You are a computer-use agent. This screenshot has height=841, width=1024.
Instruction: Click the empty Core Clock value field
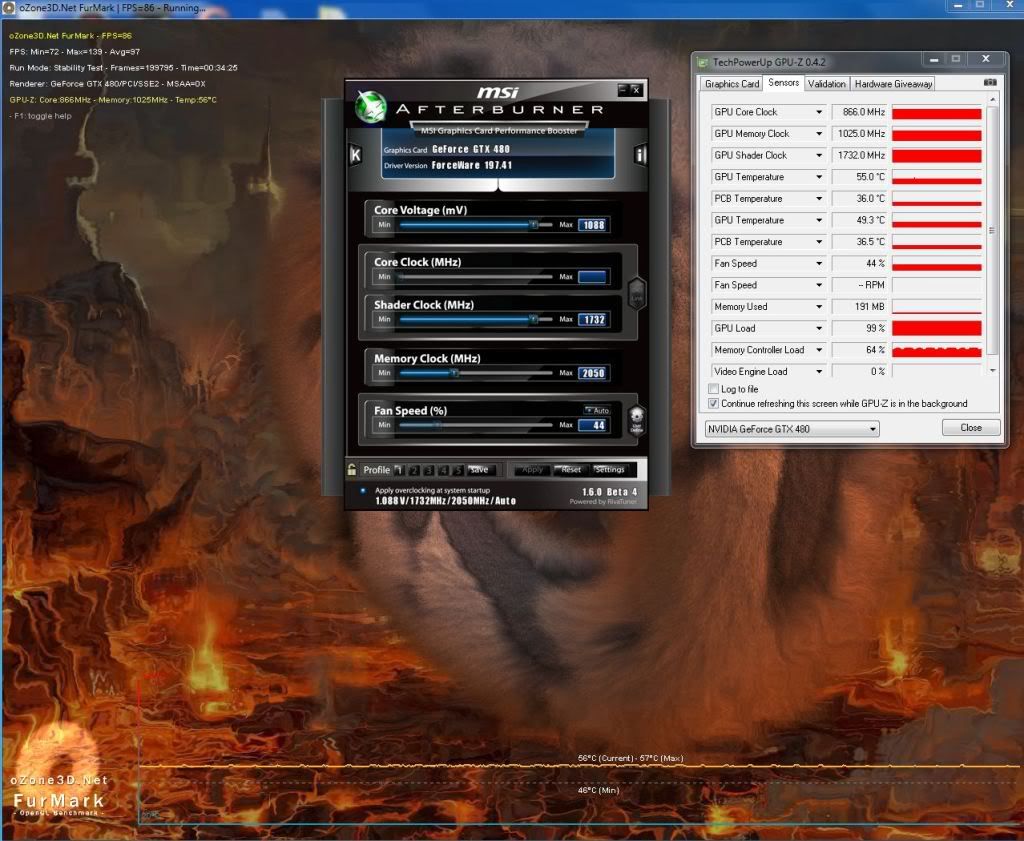coord(594,277)
